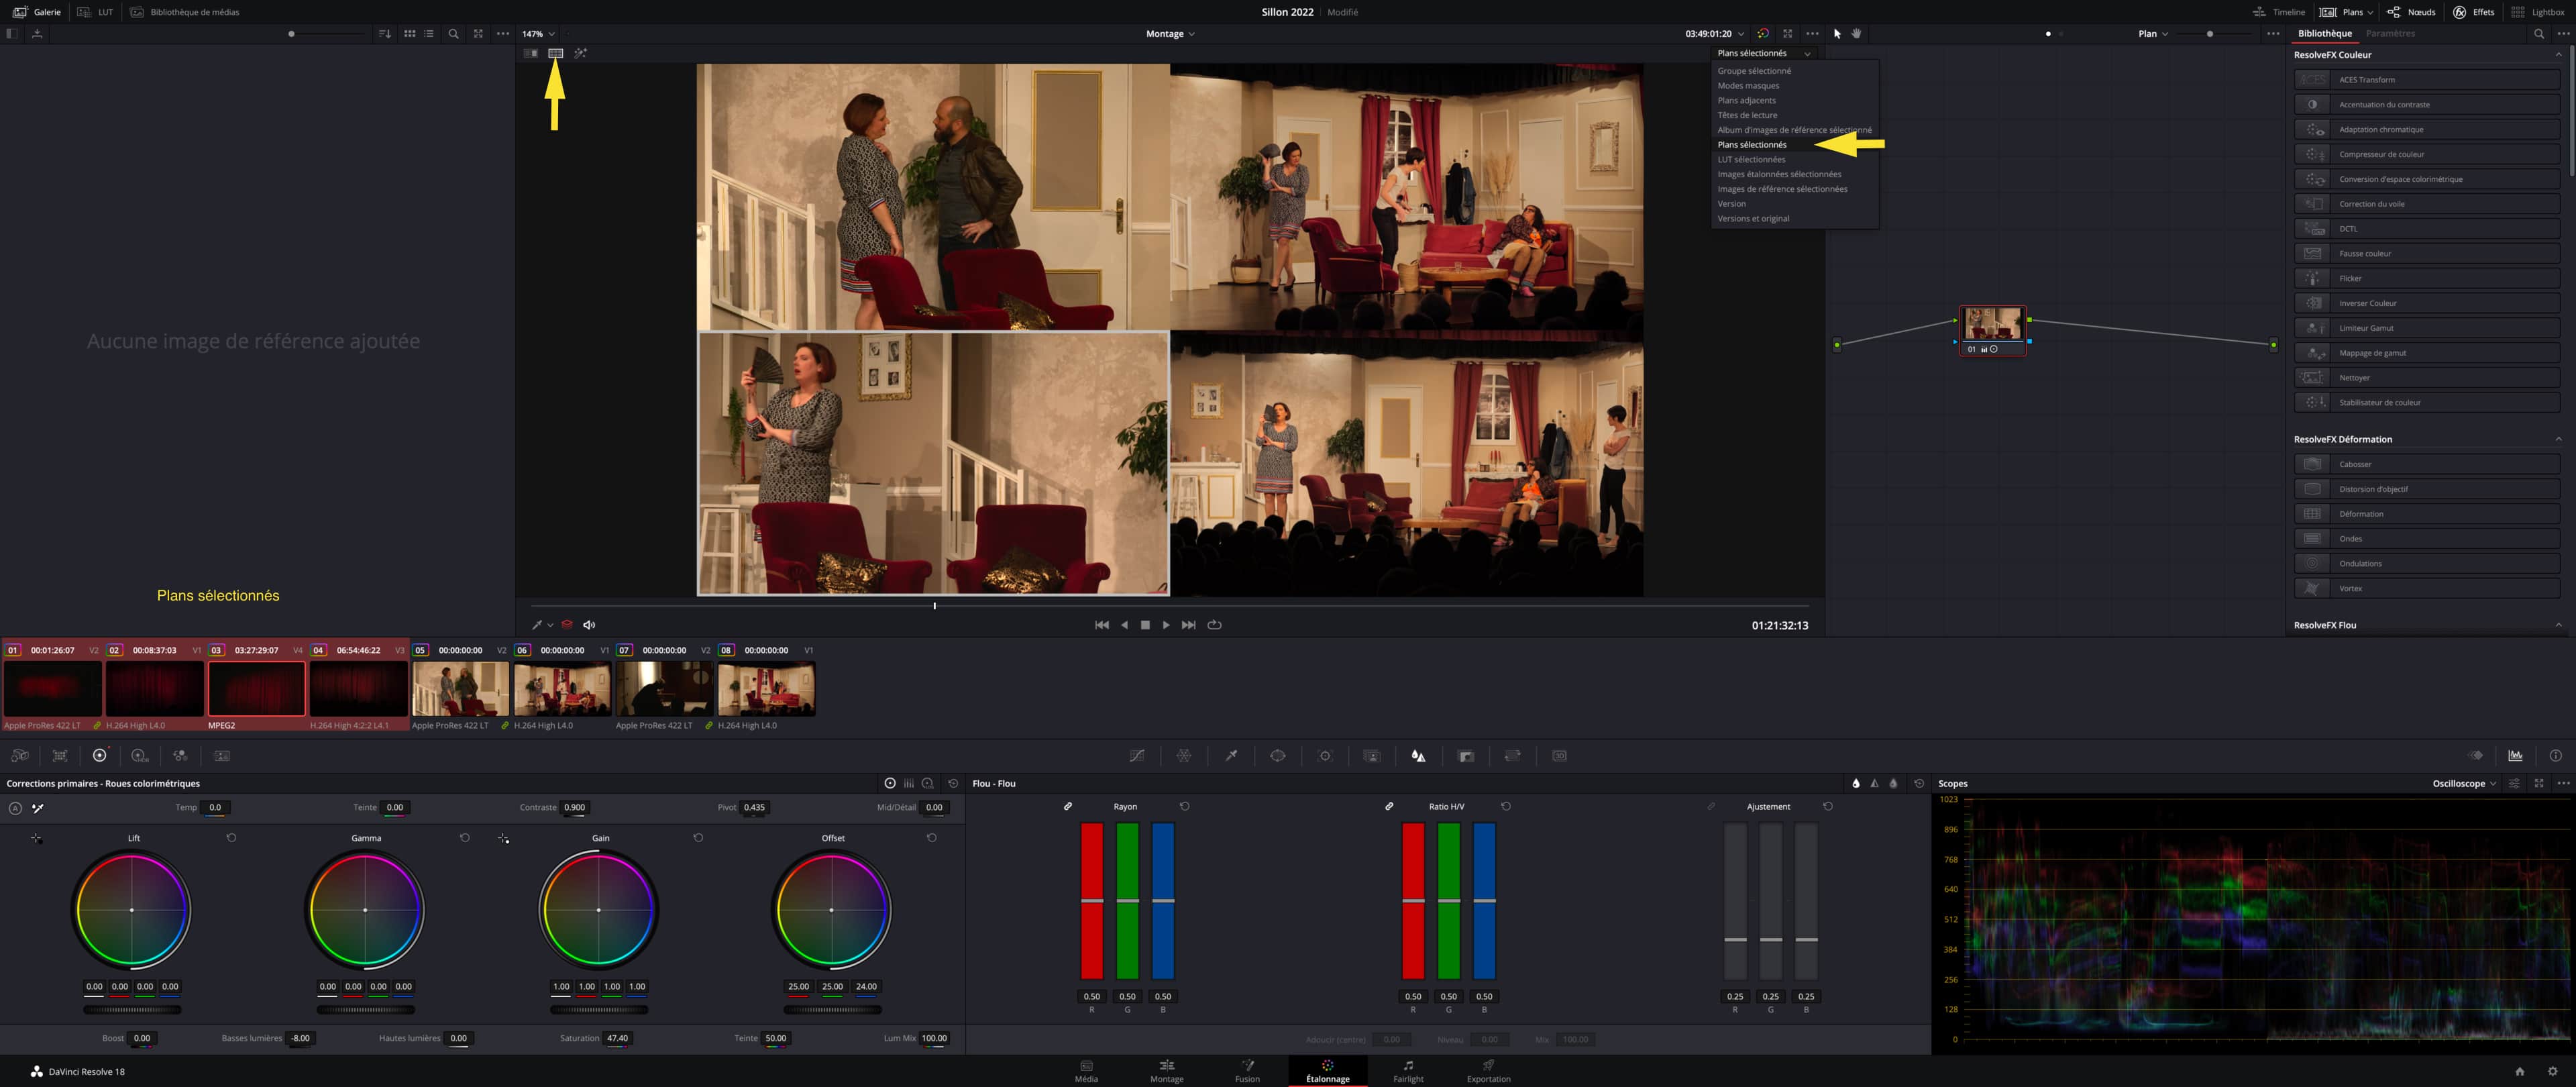This screenshot has width=2576, height=1087.
Task: Click the split screen viewer icon
Action: [x=555, y=53]
